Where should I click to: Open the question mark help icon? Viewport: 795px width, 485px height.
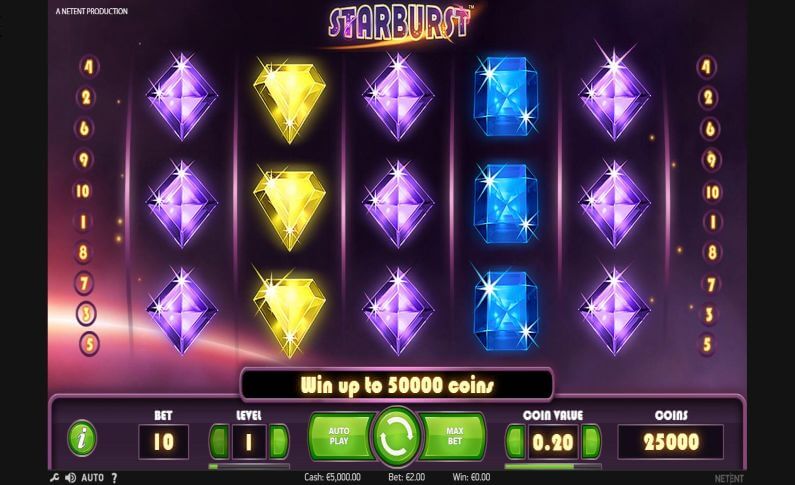pyautogui.click(x=114, y=477)
